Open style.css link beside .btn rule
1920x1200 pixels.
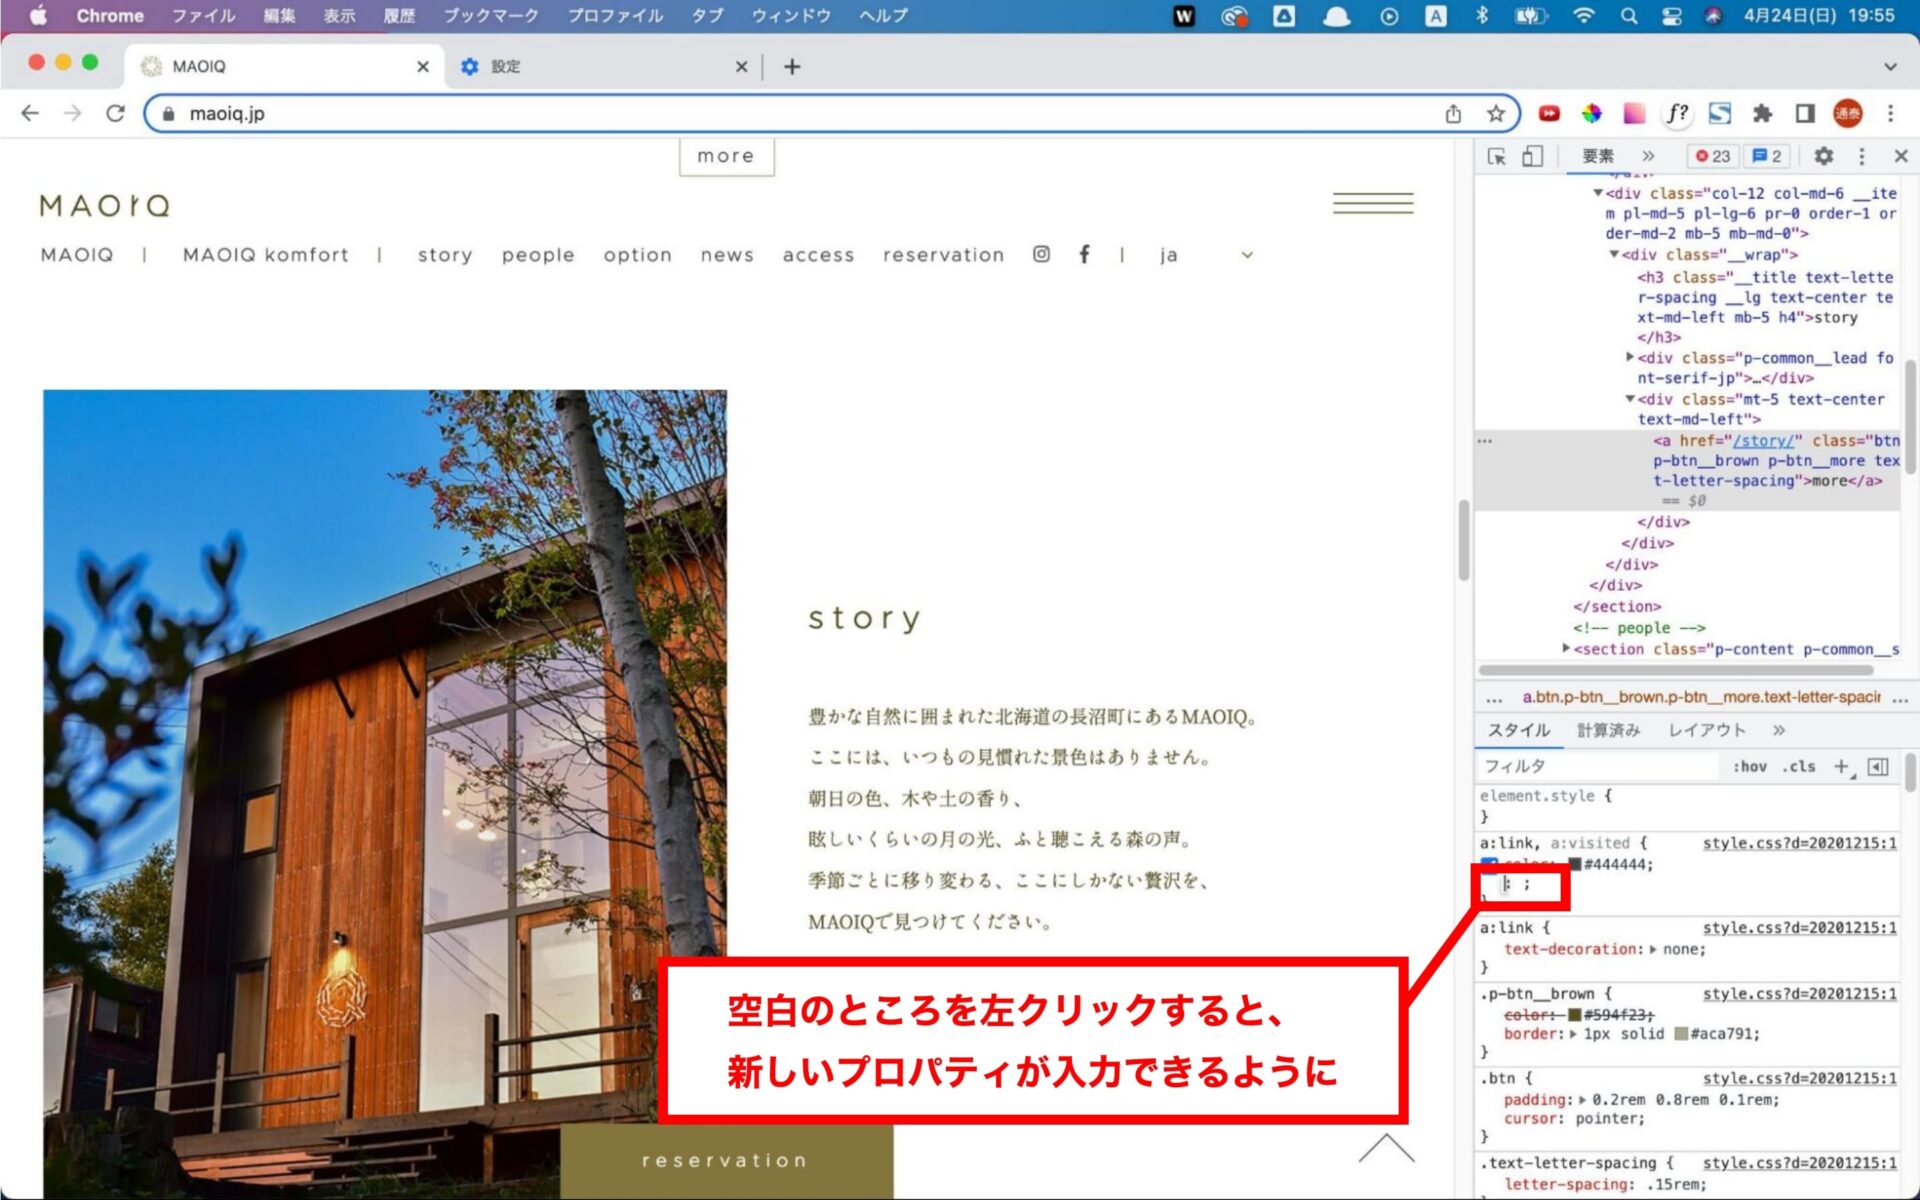pos(1799,1078)
